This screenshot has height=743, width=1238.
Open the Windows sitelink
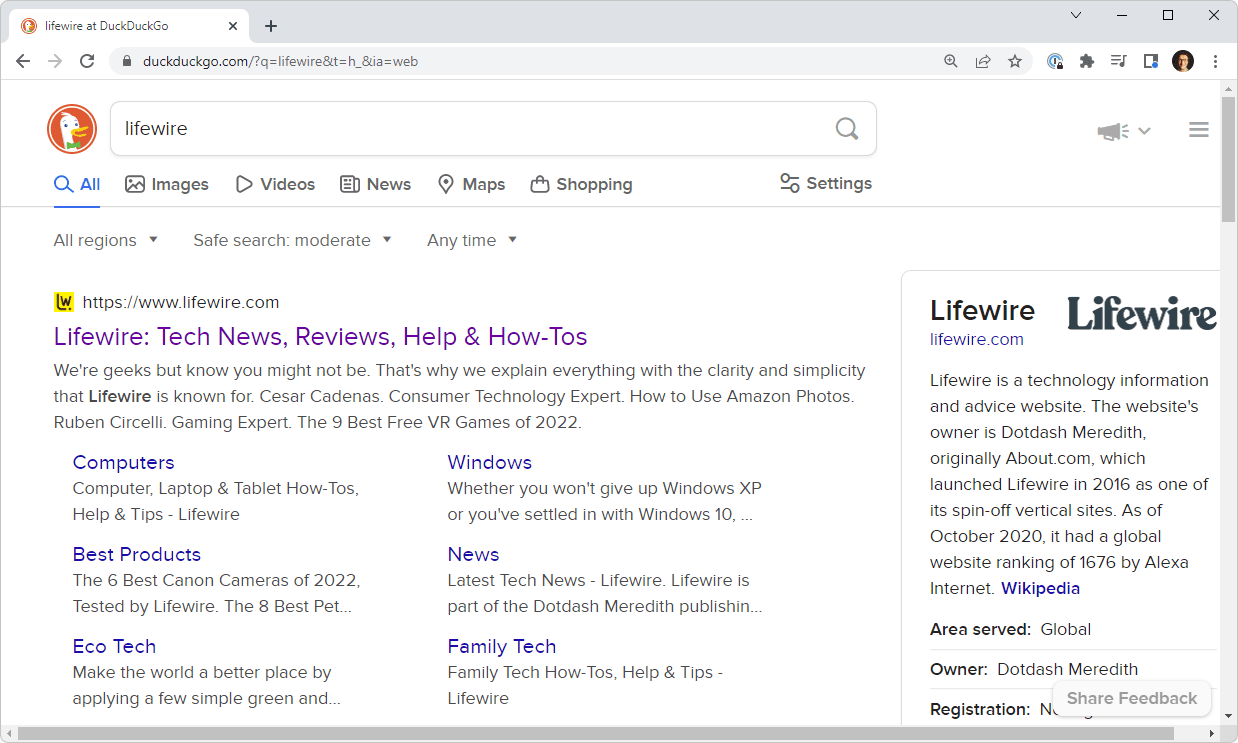(489, 462)
